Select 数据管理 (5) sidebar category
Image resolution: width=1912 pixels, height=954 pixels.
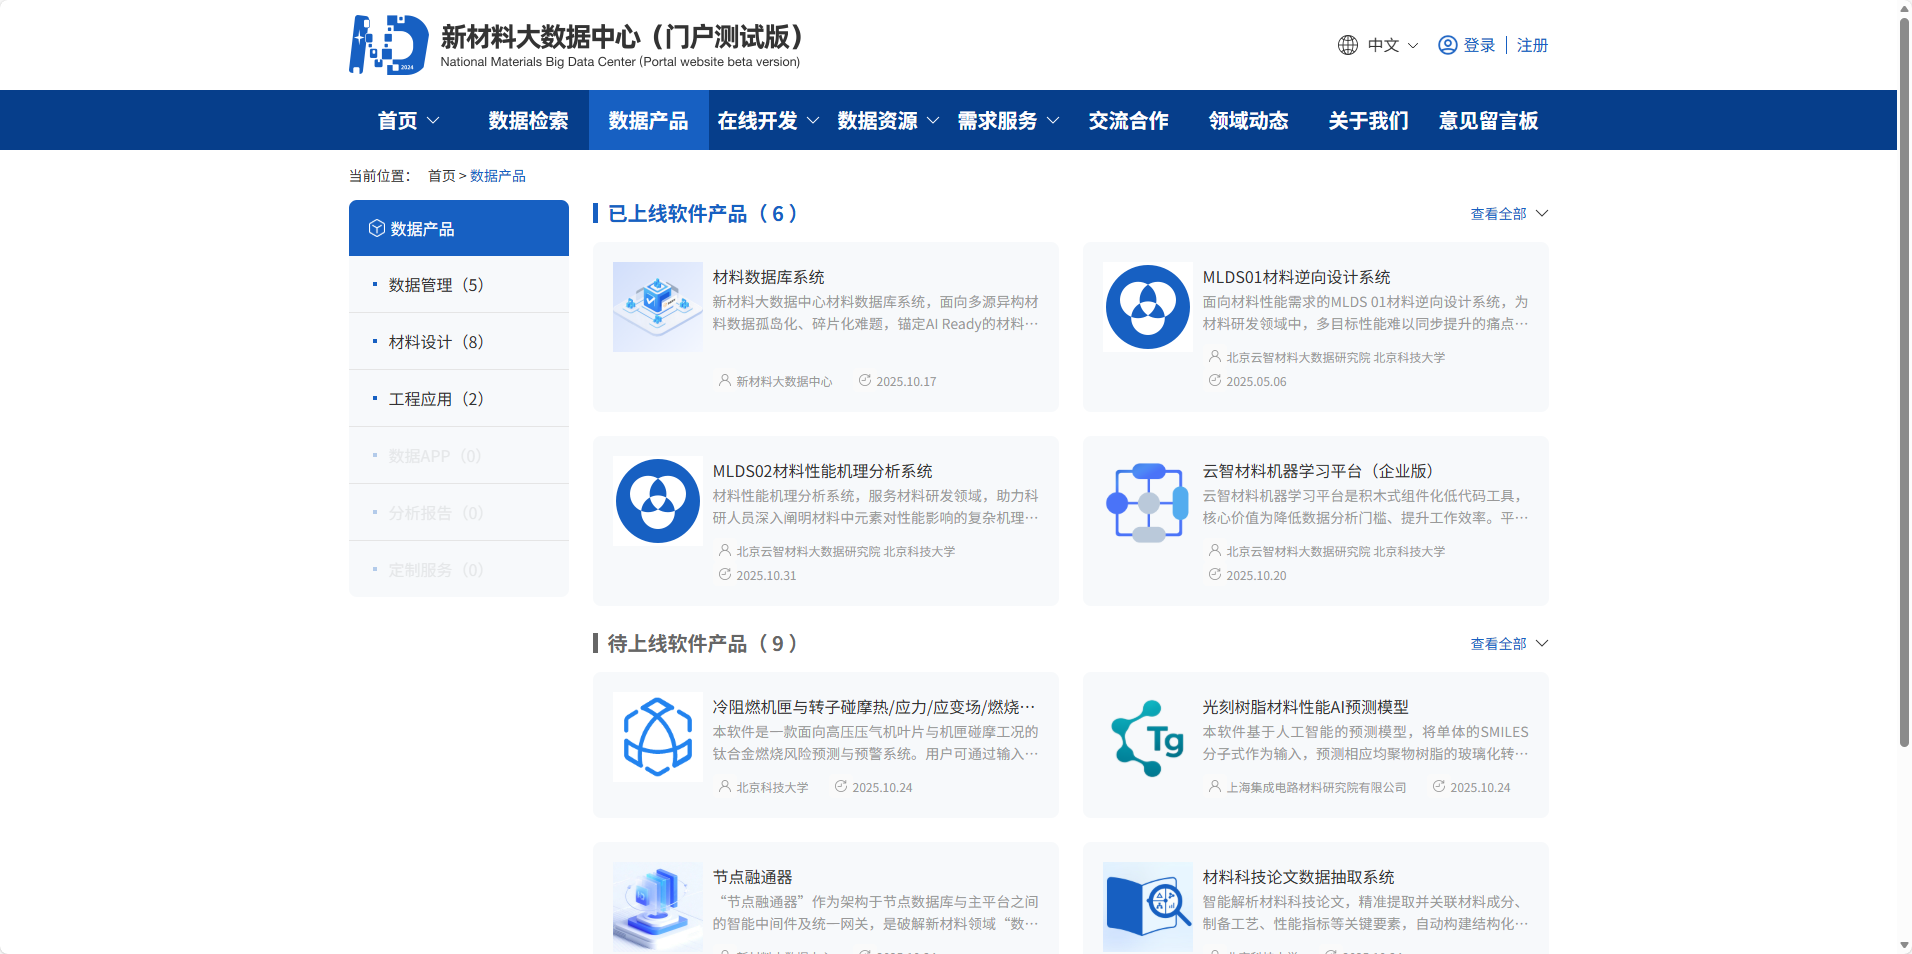[x=435, y=285]
